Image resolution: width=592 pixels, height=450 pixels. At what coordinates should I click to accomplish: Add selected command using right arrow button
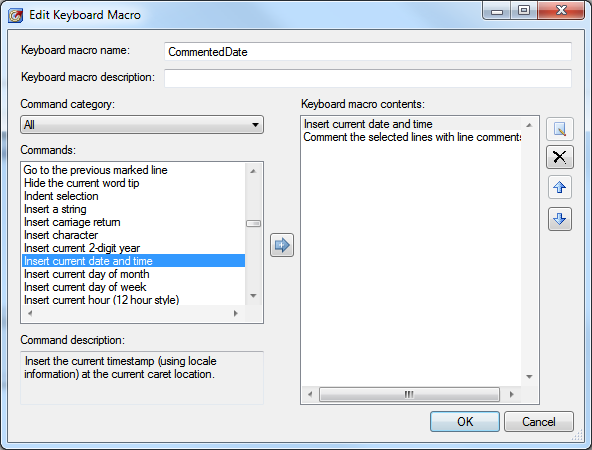(x=282, y=245)
